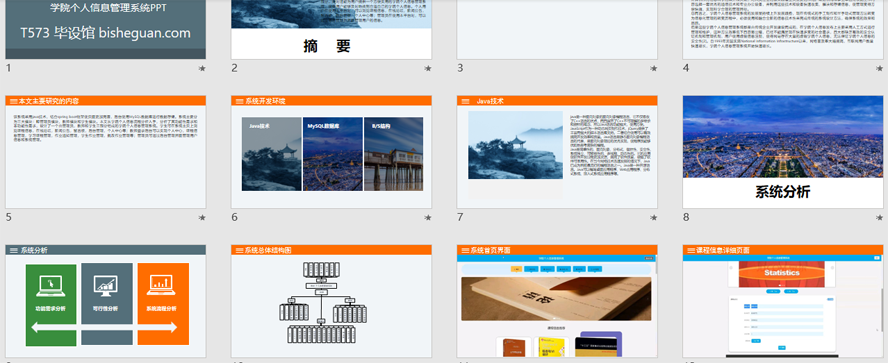The height and width of the screenshot is (363, 888).
Task: Click the transition star under slide 7
Action: [654, 217]
